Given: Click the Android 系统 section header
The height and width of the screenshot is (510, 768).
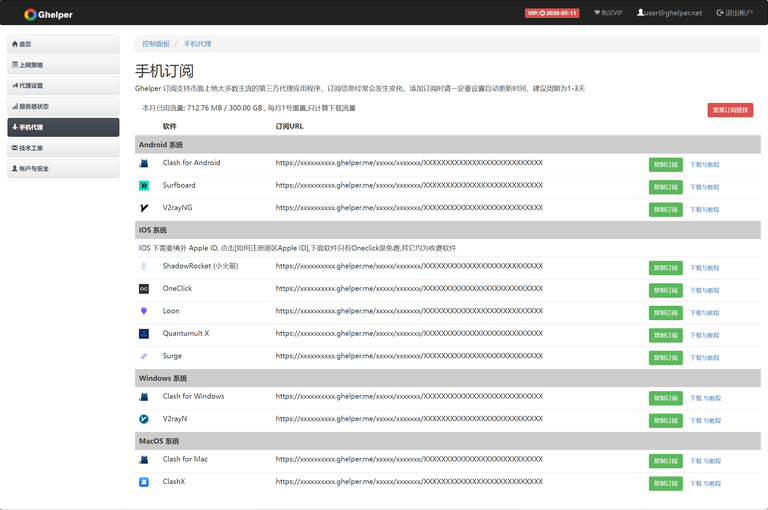Looking at the screenshot, I should [x=448, y=145].
